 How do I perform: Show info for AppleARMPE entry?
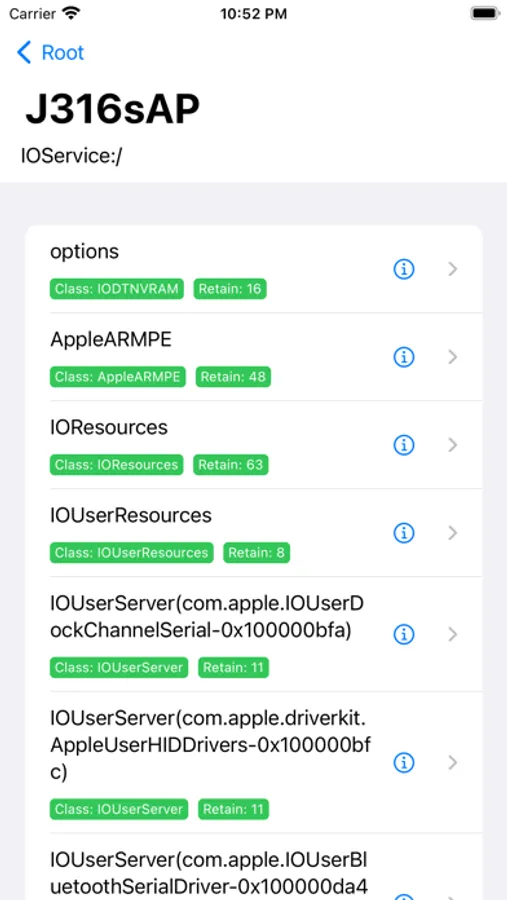404,357
